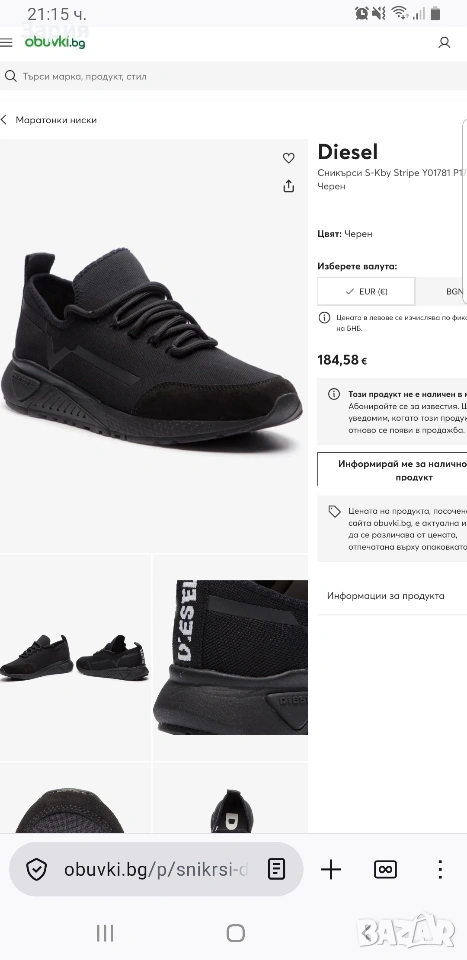The height and width of the screenshot is (960, 467).
Task: Show open tabs counter icon
Action: tap(385, 869)
